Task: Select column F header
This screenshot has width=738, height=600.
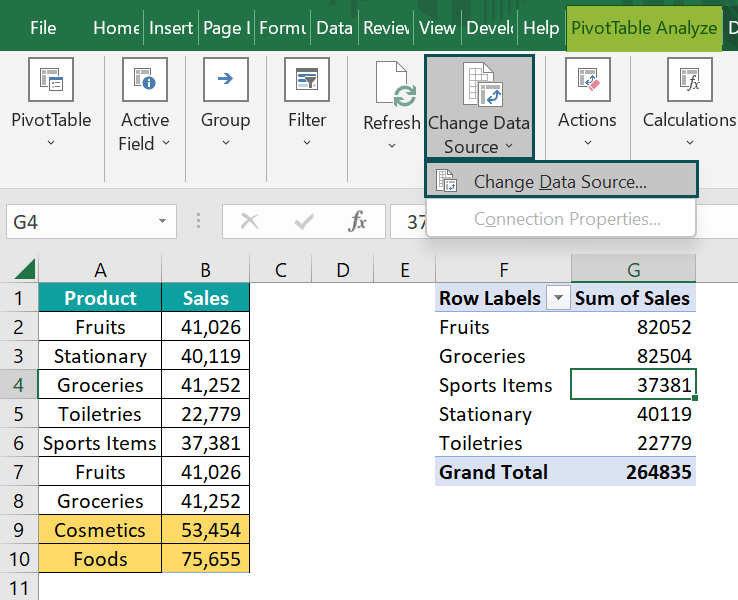Action: point(504,270)
